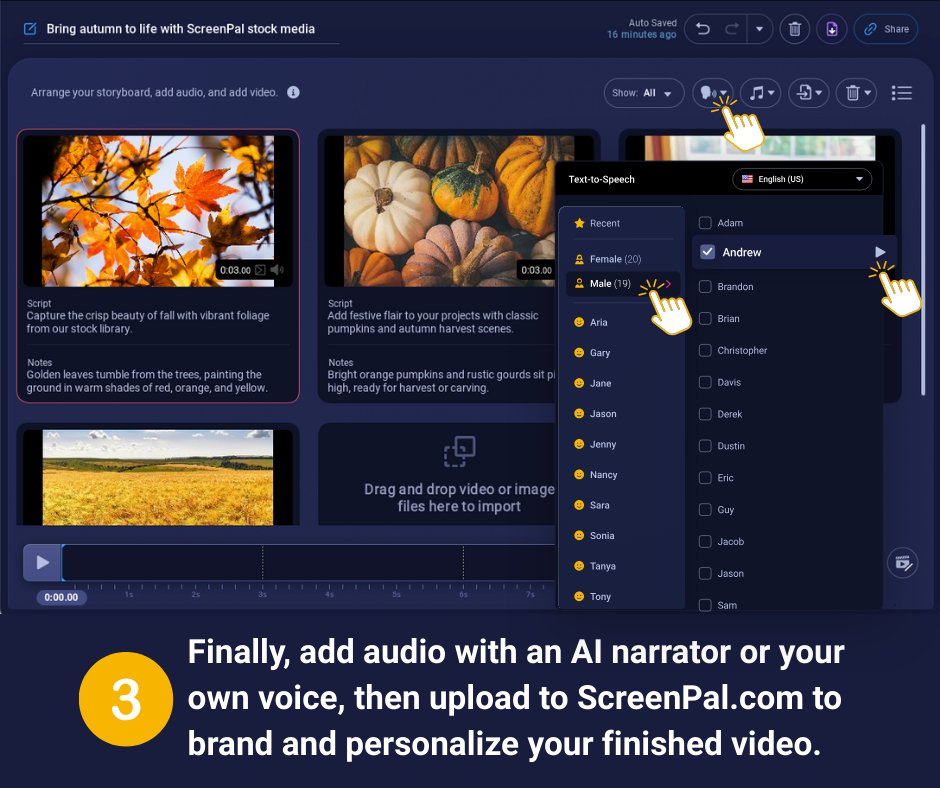
Task: Check the Dustin voice checkbox
Action: pyautogui.click(x=706, y=446)
